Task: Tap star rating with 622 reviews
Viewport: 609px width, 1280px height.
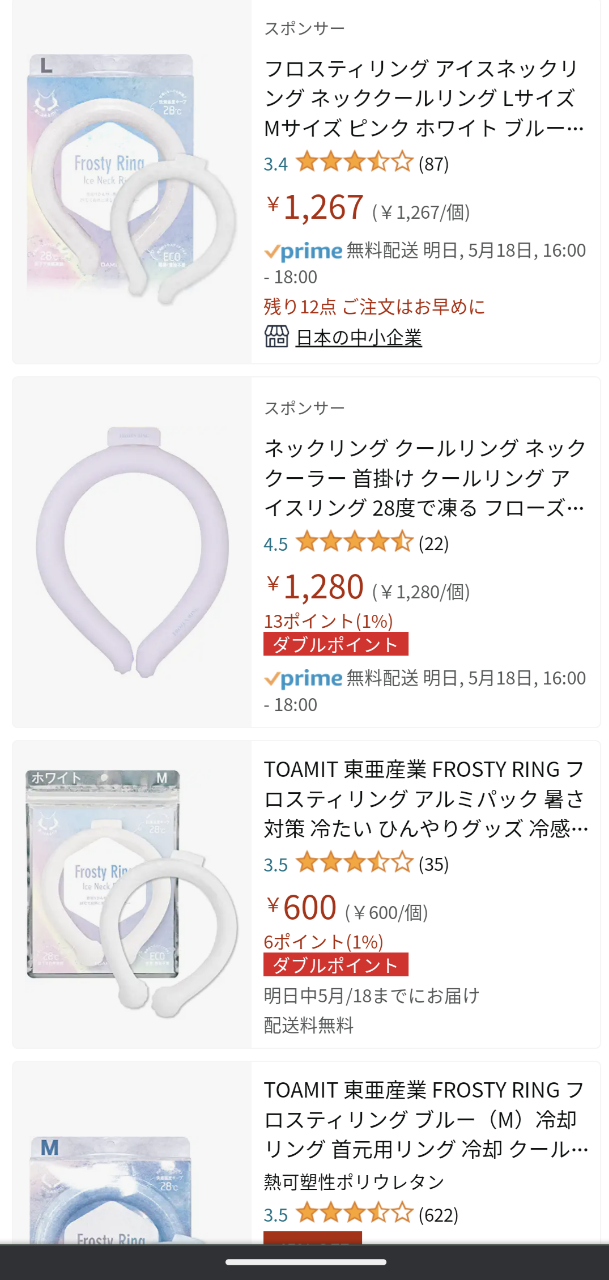Action: pos(354,1215)
